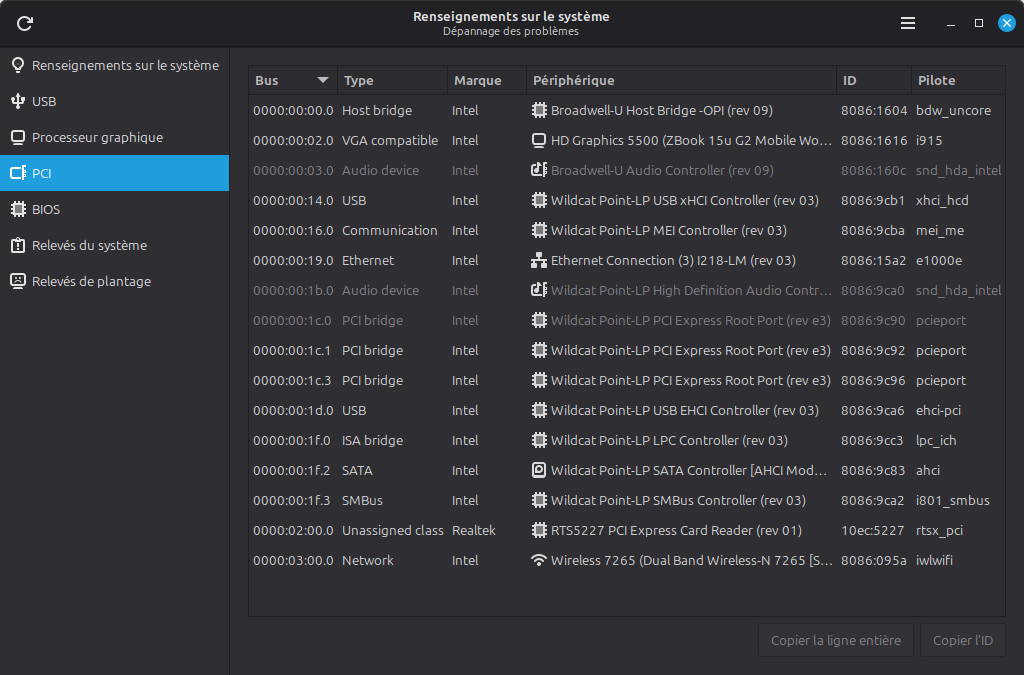This screenshot has height=675, width=1024.
Task: Refresh the system information
Action: pyautogui.click(x=24, y=23)
